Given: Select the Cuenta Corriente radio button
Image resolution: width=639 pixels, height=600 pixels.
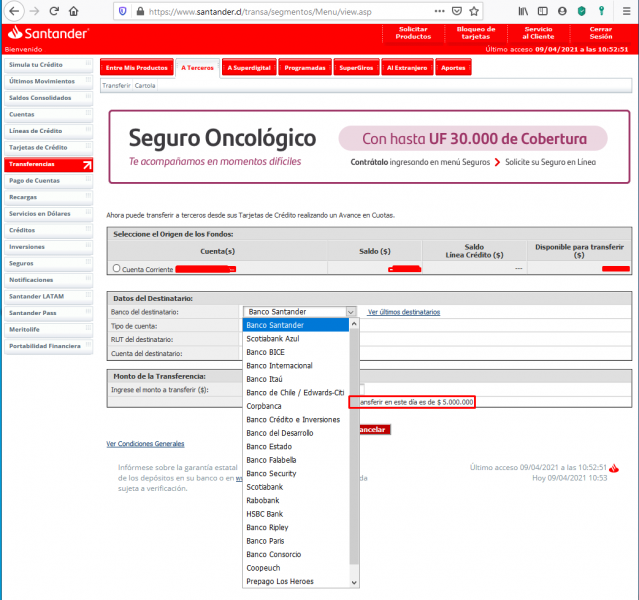Looking at the screenshot, I should [x=117, y=268].
